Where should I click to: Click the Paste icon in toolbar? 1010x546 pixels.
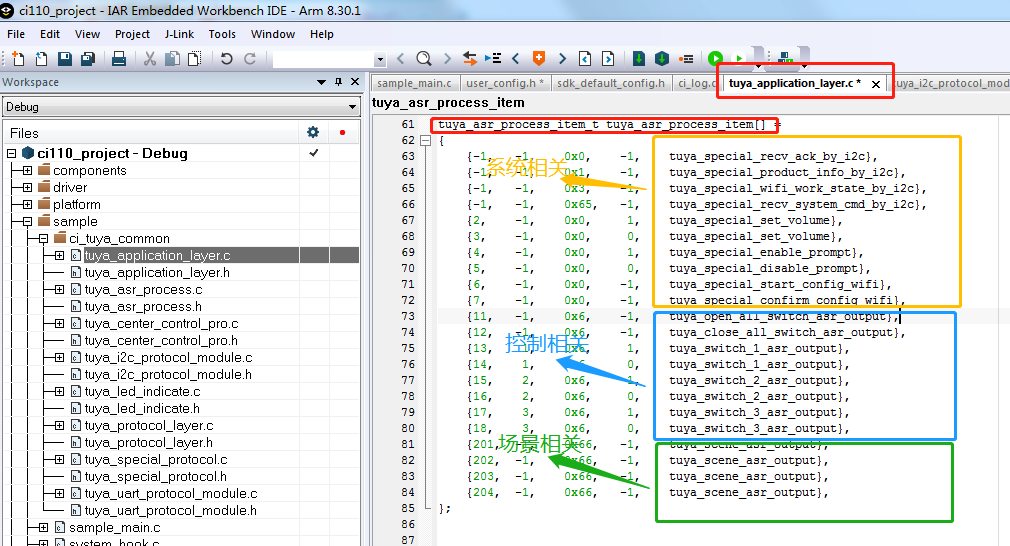pos(194,59)
